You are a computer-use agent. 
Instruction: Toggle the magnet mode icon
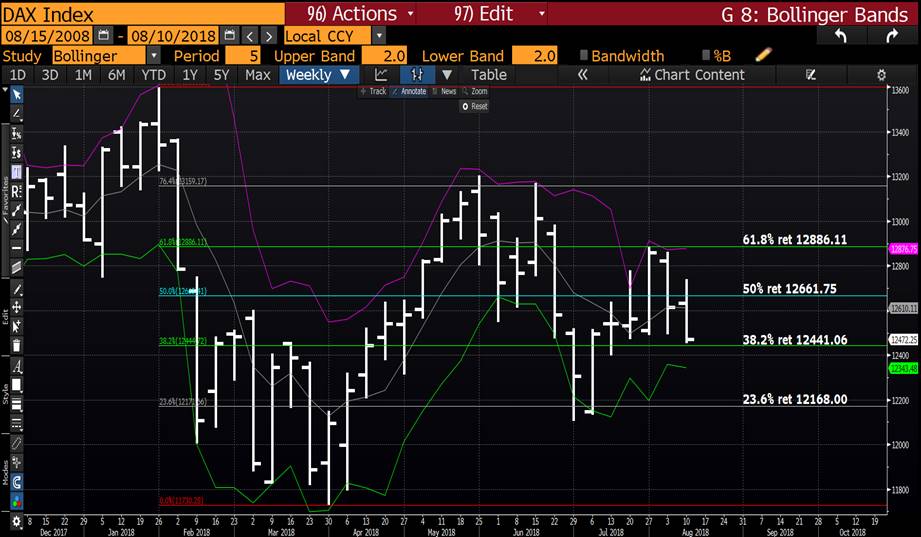pyautogui.click(x=16, y=483)
